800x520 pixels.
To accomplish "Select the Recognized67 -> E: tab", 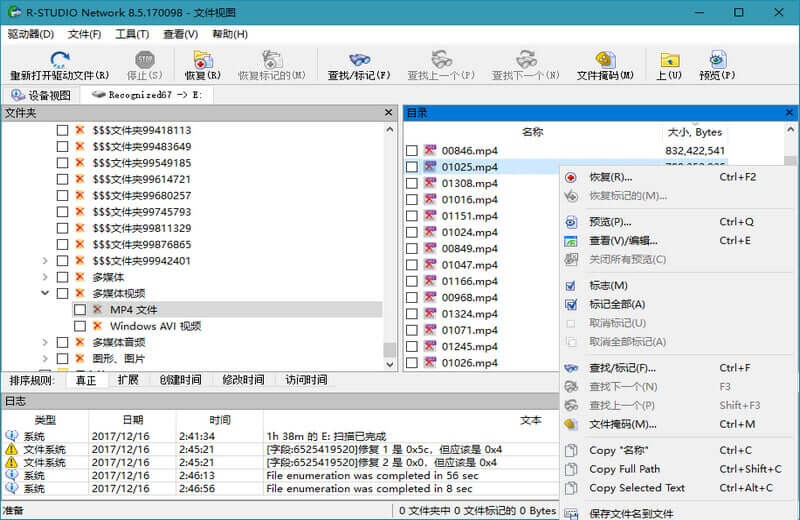I will pyautogui.click(x=147, y=95).
